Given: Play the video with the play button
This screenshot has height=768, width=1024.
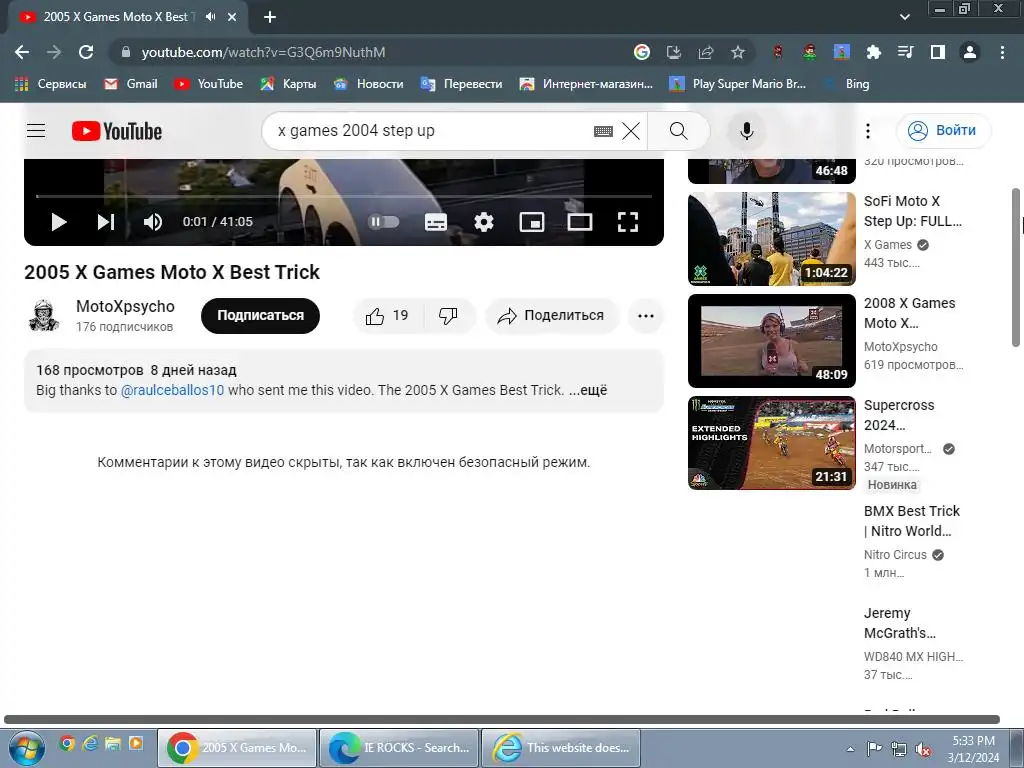Looking at the screenshot, I should pos(59,222).
